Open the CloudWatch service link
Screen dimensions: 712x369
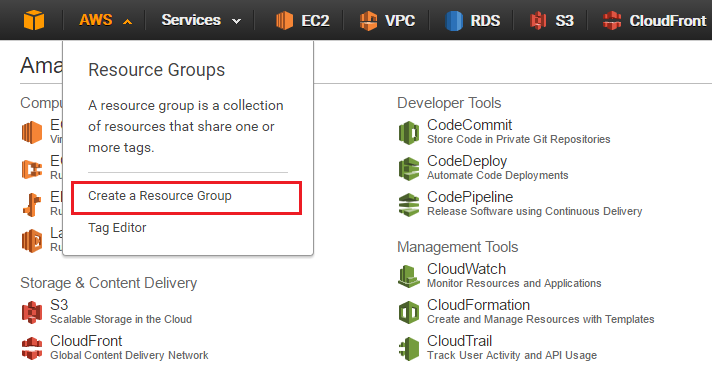click(x=466, y=269)
